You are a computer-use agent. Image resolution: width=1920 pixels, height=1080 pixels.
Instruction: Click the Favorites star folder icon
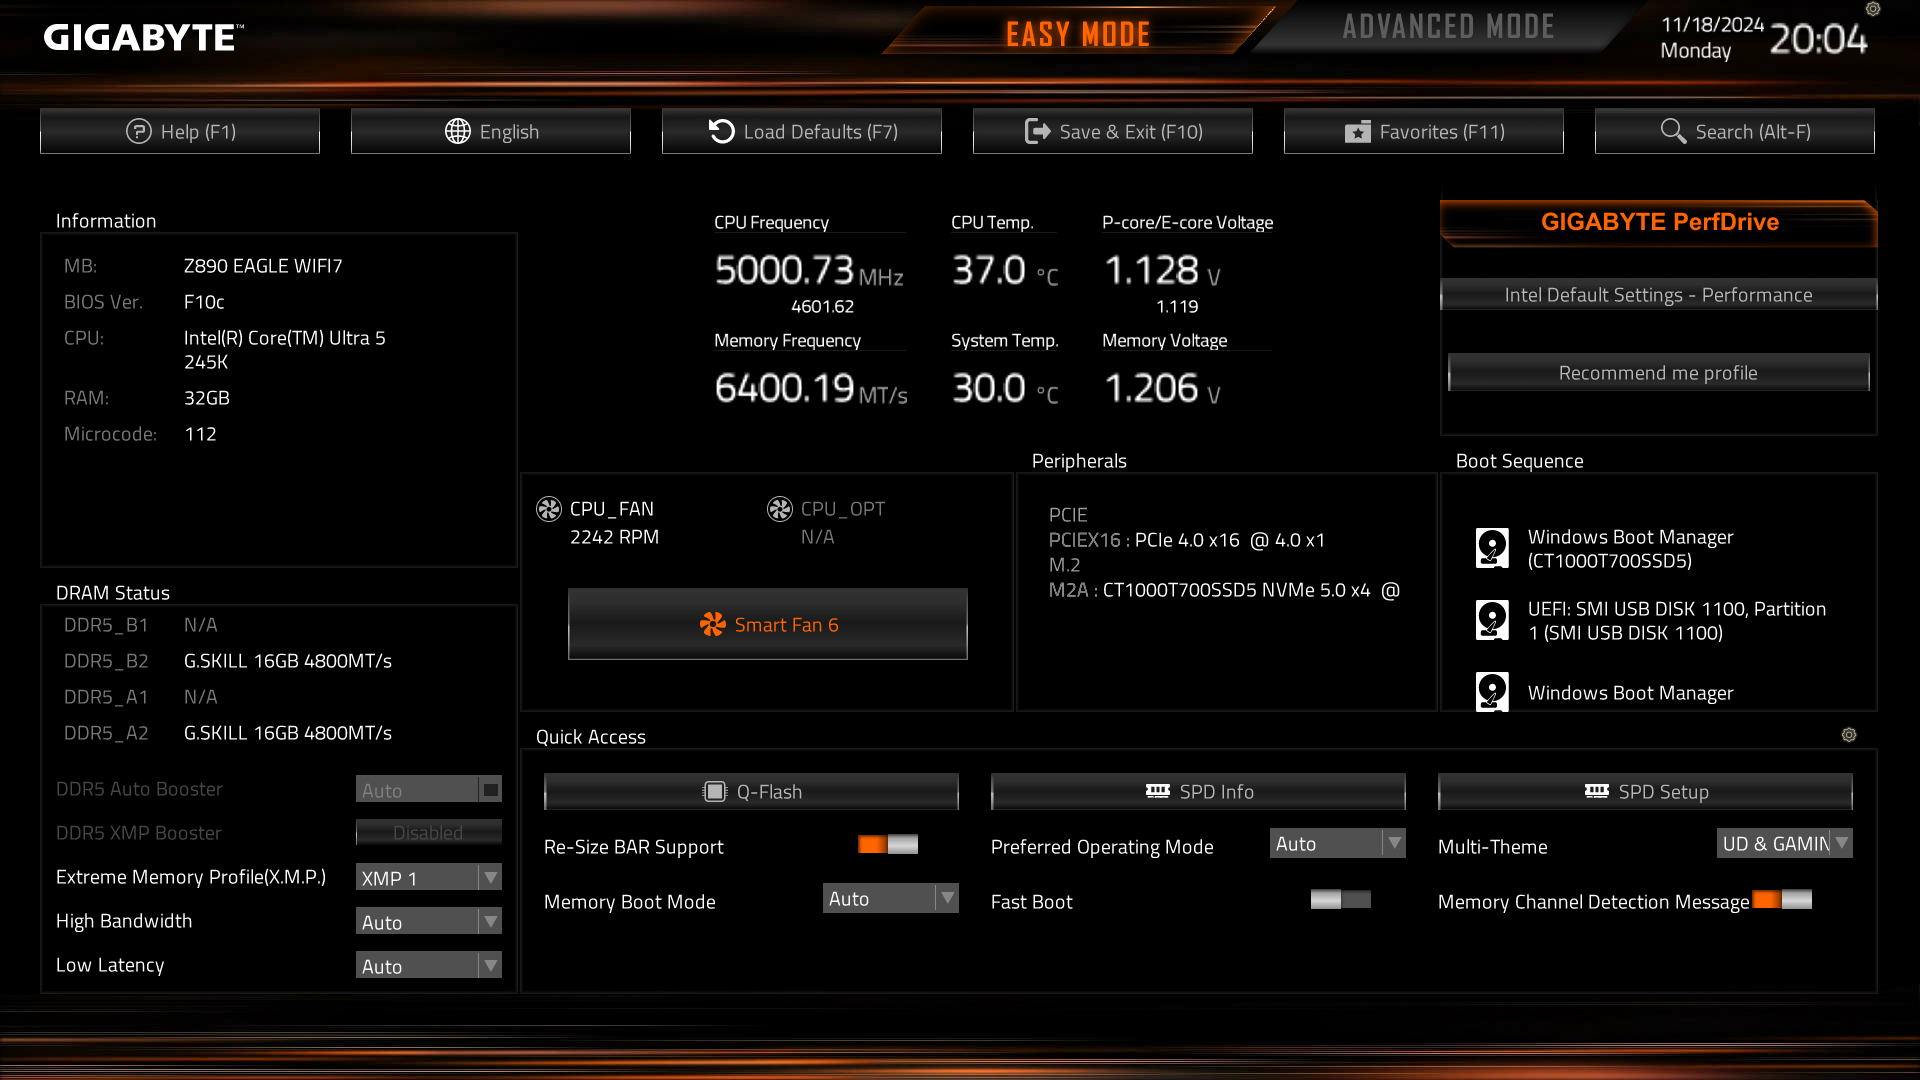coord(1357,132)
